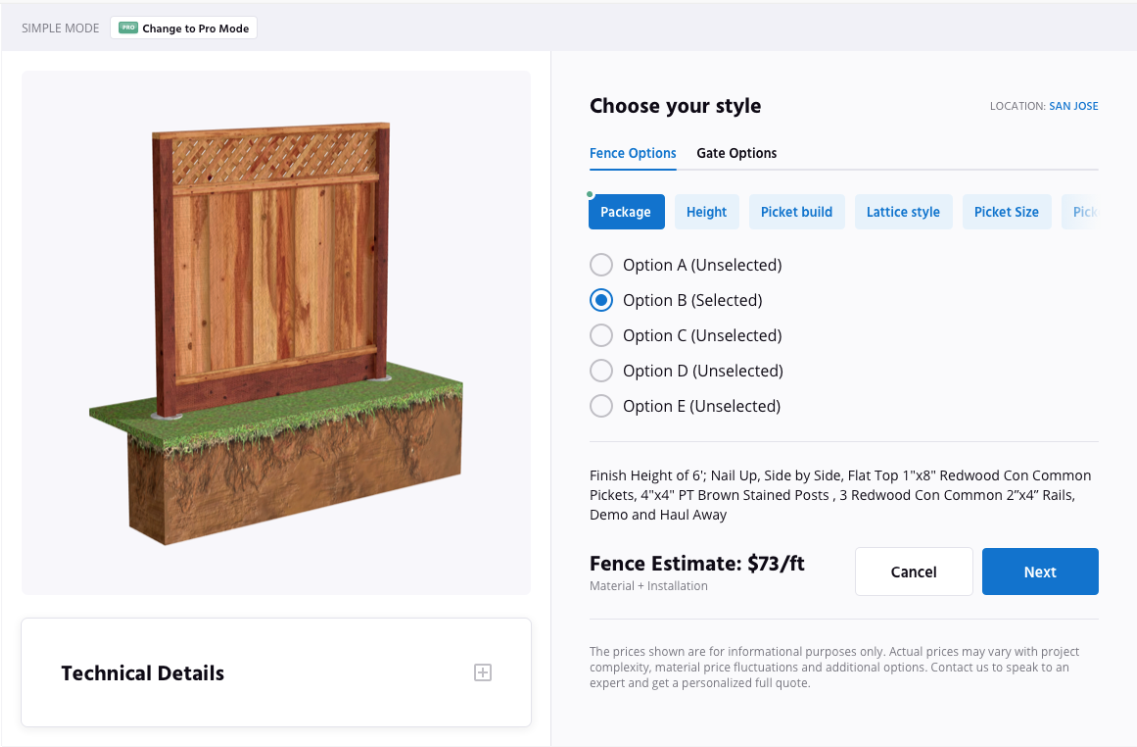Show Picket build options
The width and height of the screenshot is (1137, 747).
797,212
